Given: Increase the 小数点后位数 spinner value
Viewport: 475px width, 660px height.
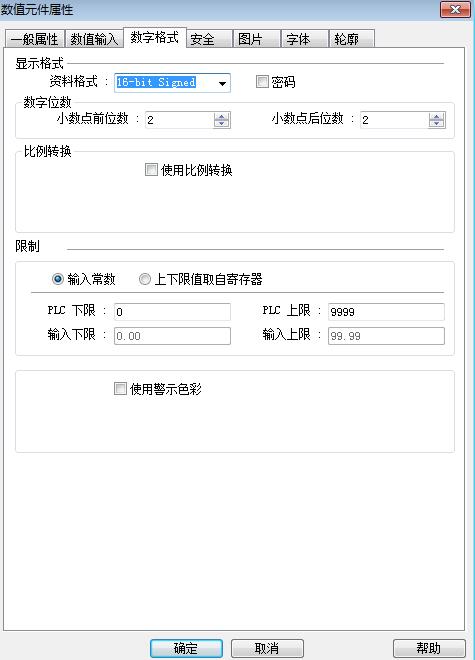Looking at the screenshot, I should pyautogui.click(x=437, y=117).
